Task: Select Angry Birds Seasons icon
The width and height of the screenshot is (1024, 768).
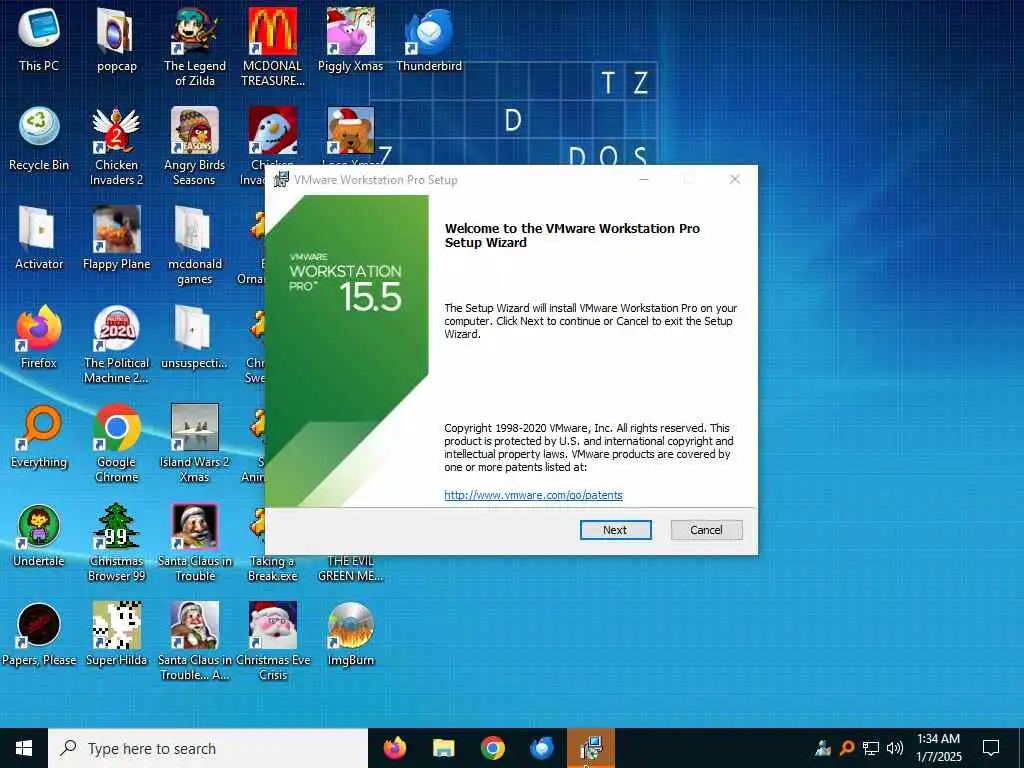Action: pyautogui.click(x=195, y=146)
